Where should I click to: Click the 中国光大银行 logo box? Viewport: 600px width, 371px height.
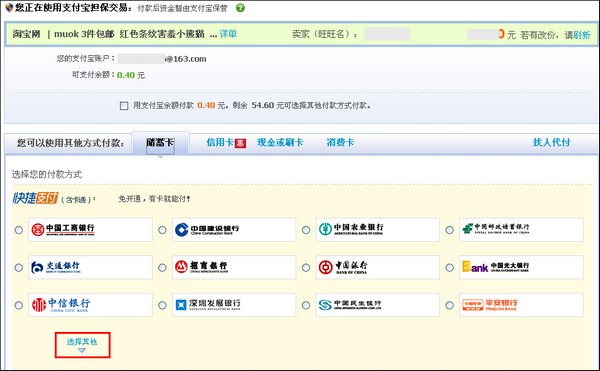pyautogui.click(x=521, y=267)
